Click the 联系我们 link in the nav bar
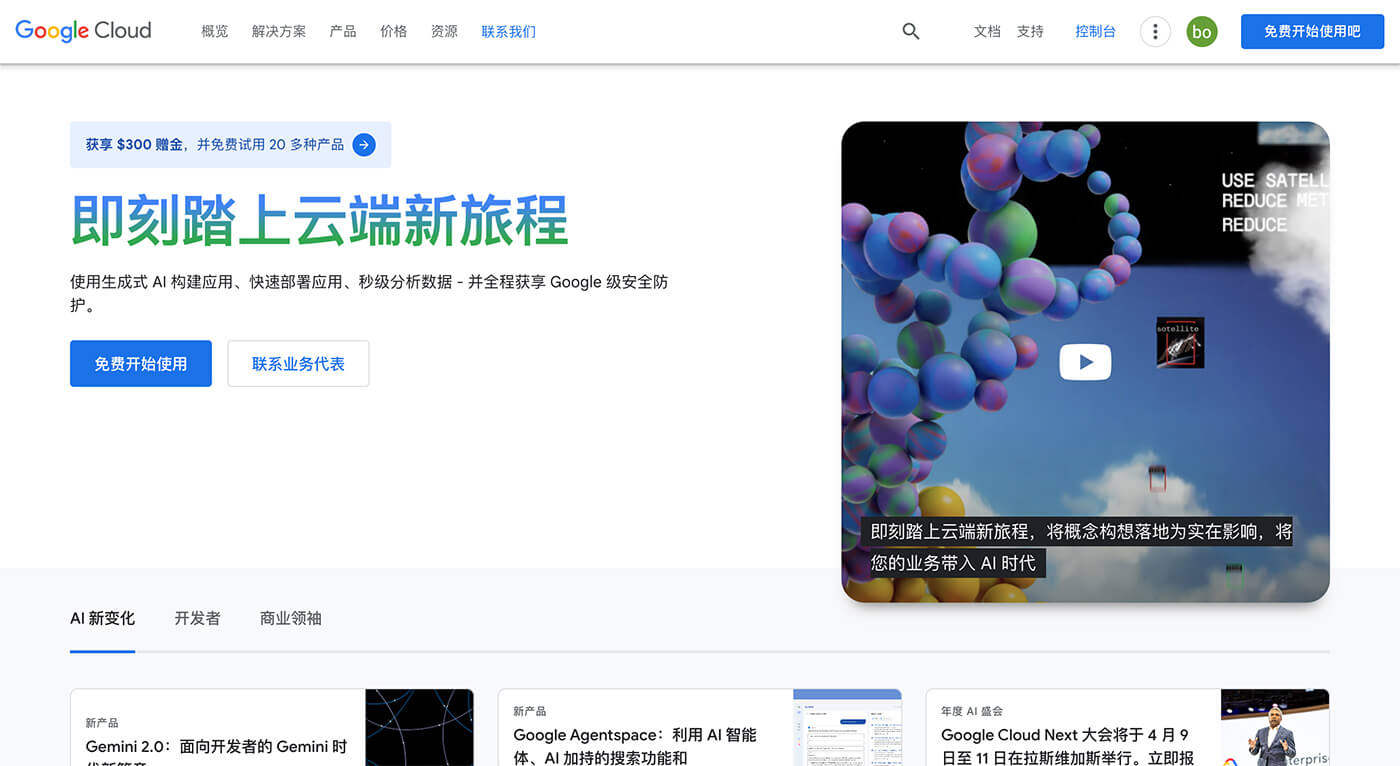Image resolution: width=1400 pixels, height=766 pixels. (509, 32)
